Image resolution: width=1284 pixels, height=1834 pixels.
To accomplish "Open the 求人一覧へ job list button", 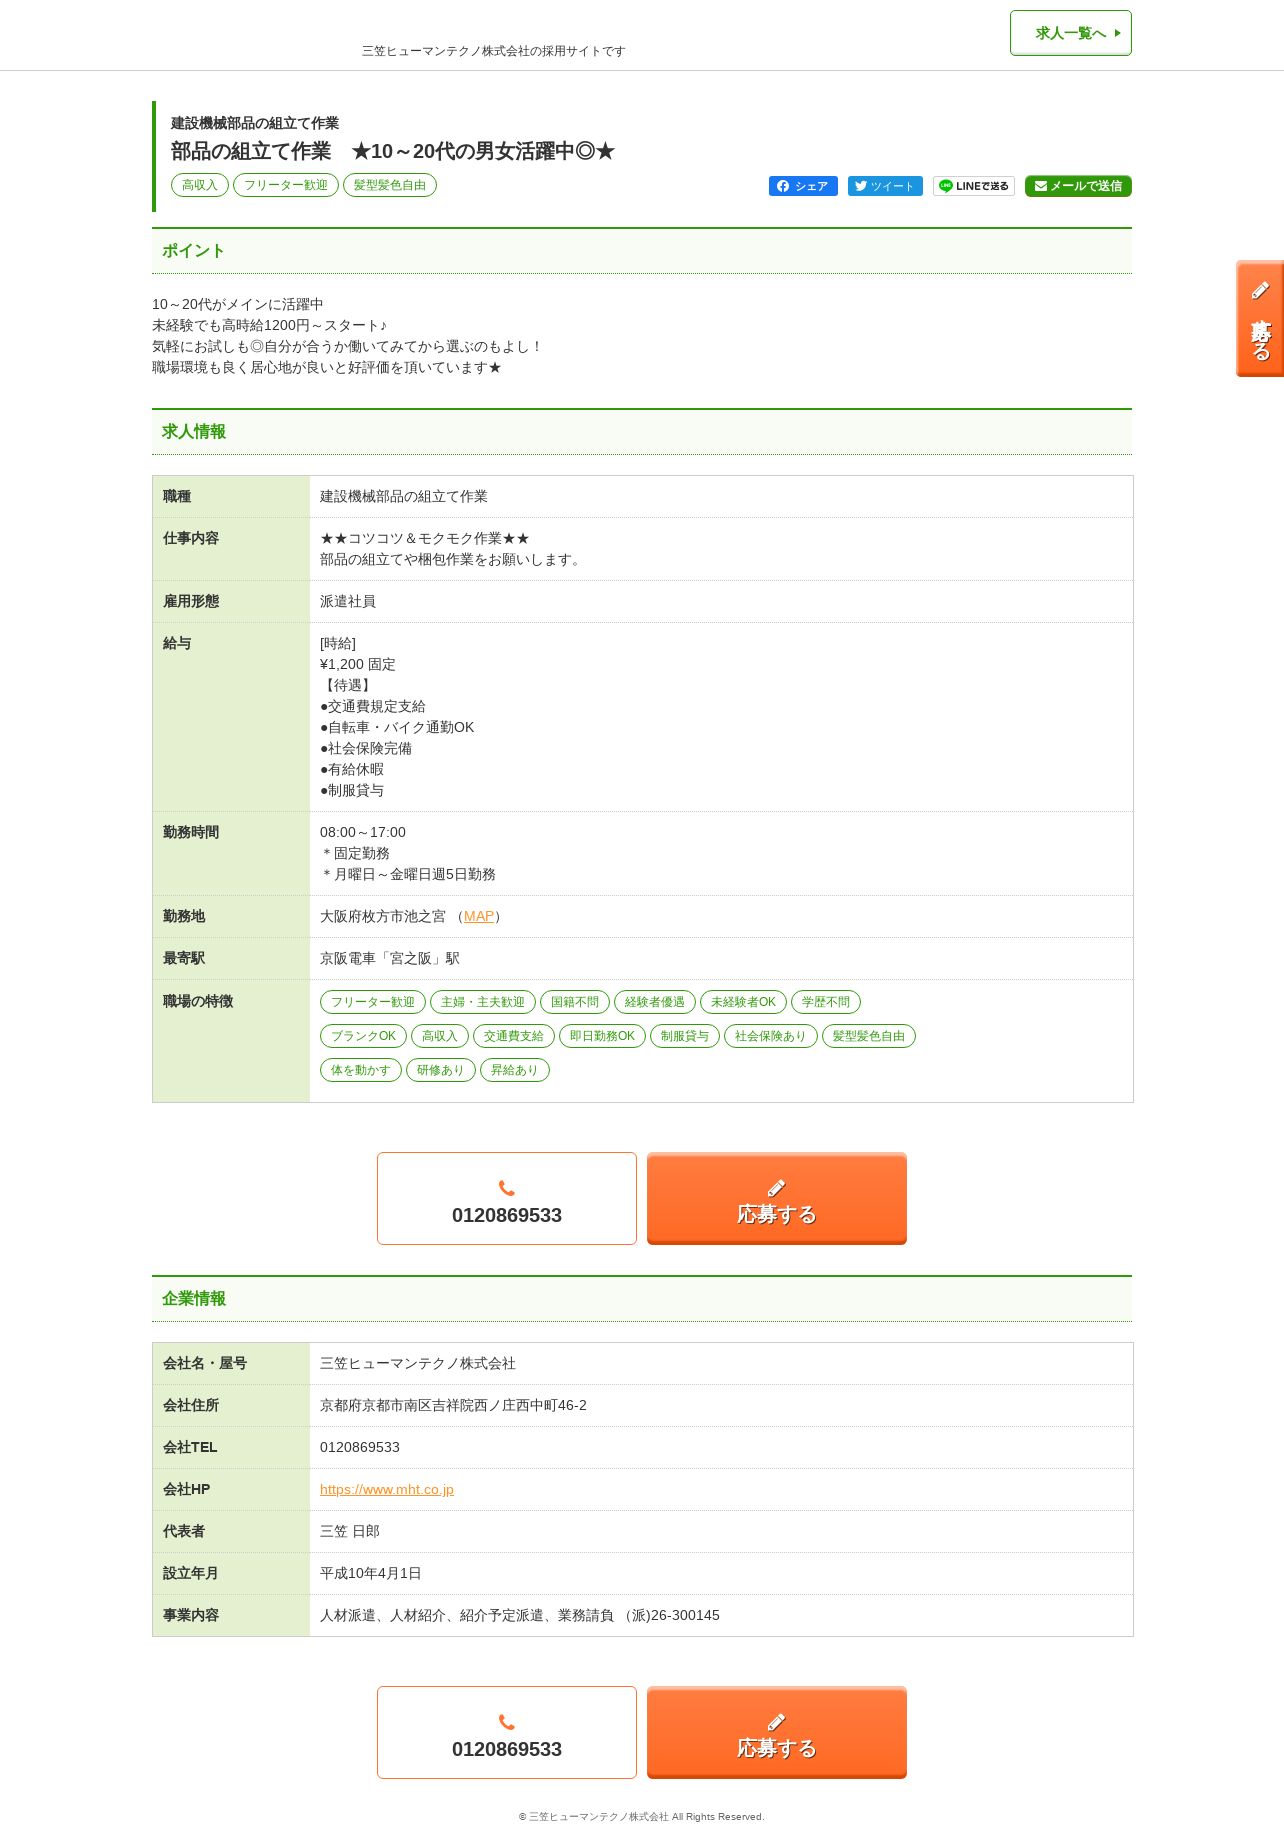I will coord(1070,33).
